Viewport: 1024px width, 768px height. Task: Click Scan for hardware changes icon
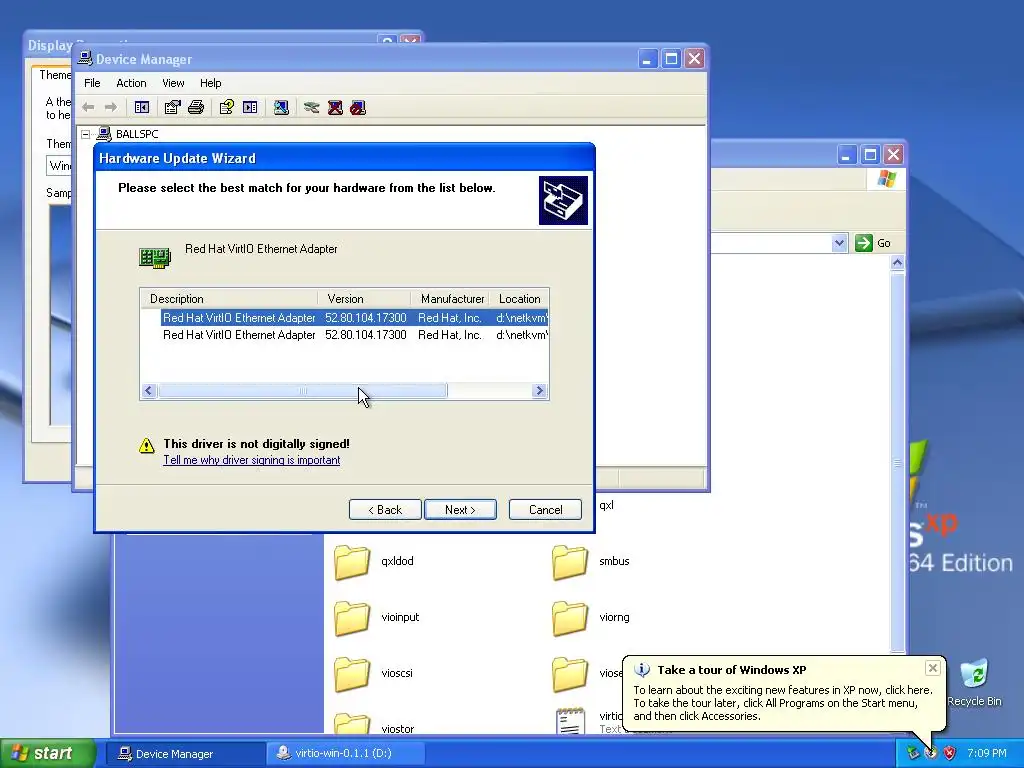pos(281,107)
